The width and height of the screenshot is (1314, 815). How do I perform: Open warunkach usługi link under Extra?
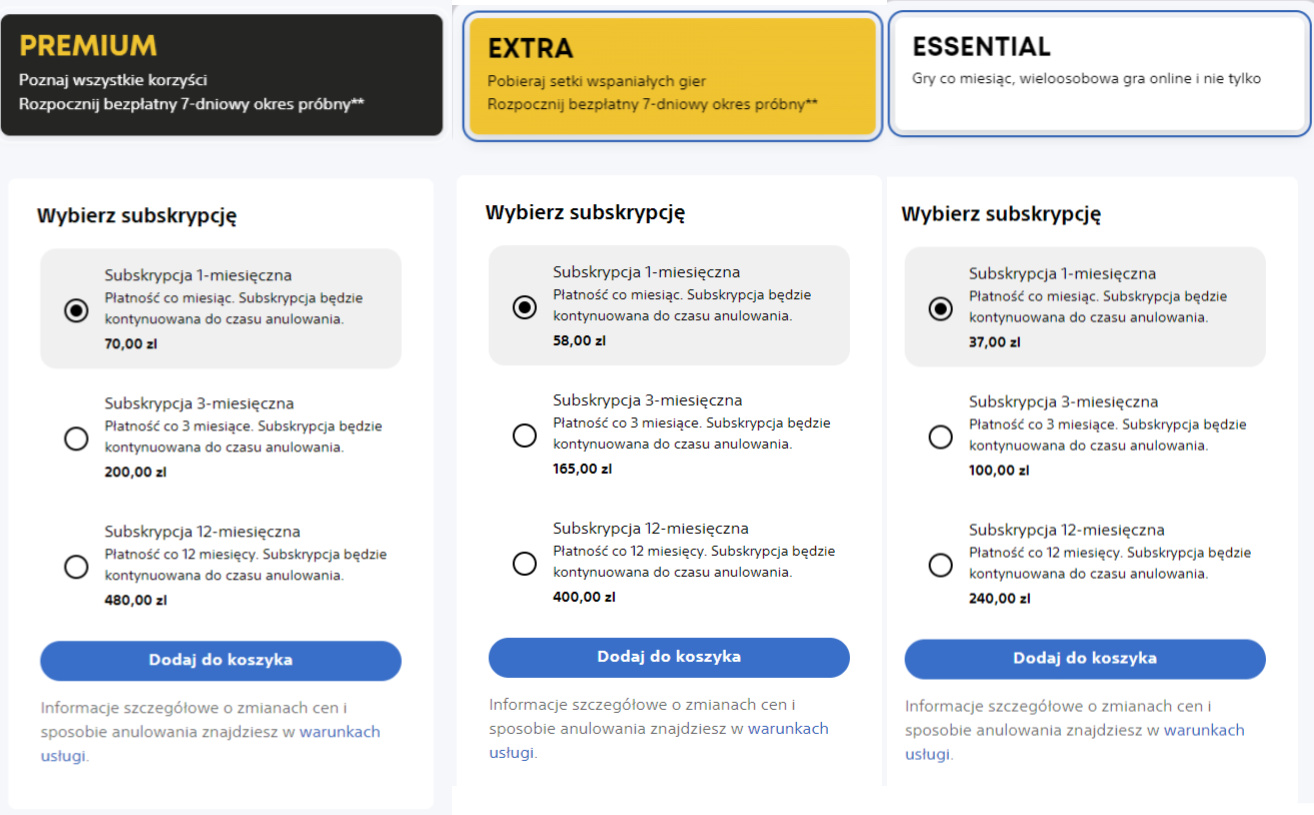788,729
